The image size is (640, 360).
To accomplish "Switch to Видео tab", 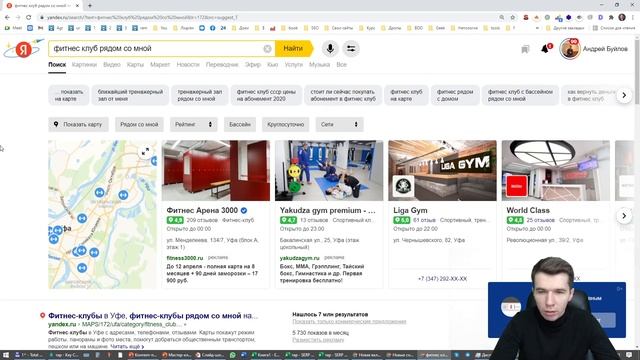I will coord(112,65).
